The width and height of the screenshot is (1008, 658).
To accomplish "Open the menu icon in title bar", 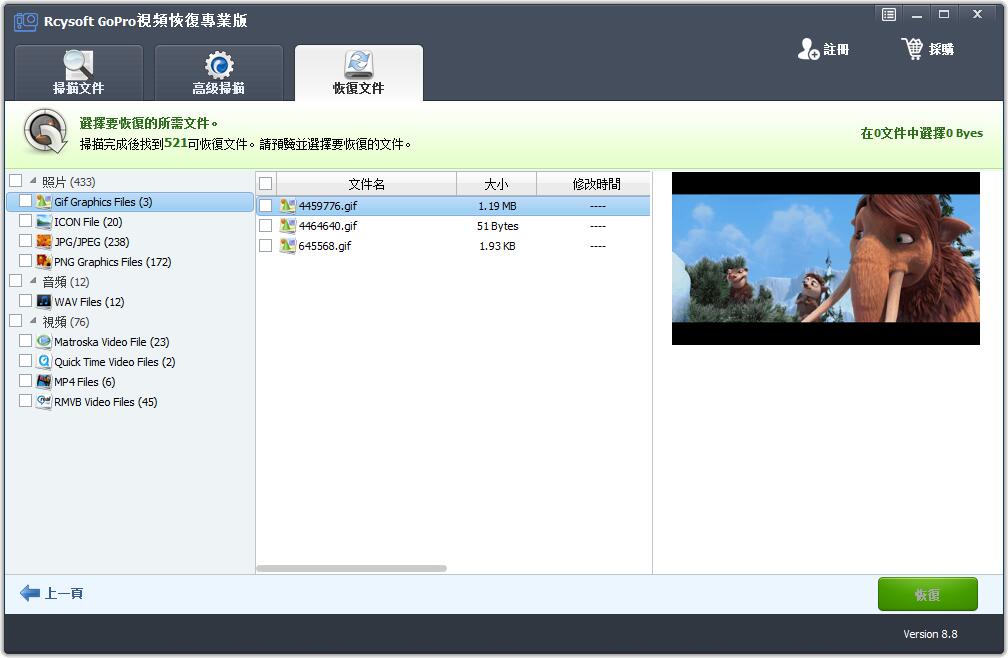I will (888, 14).
